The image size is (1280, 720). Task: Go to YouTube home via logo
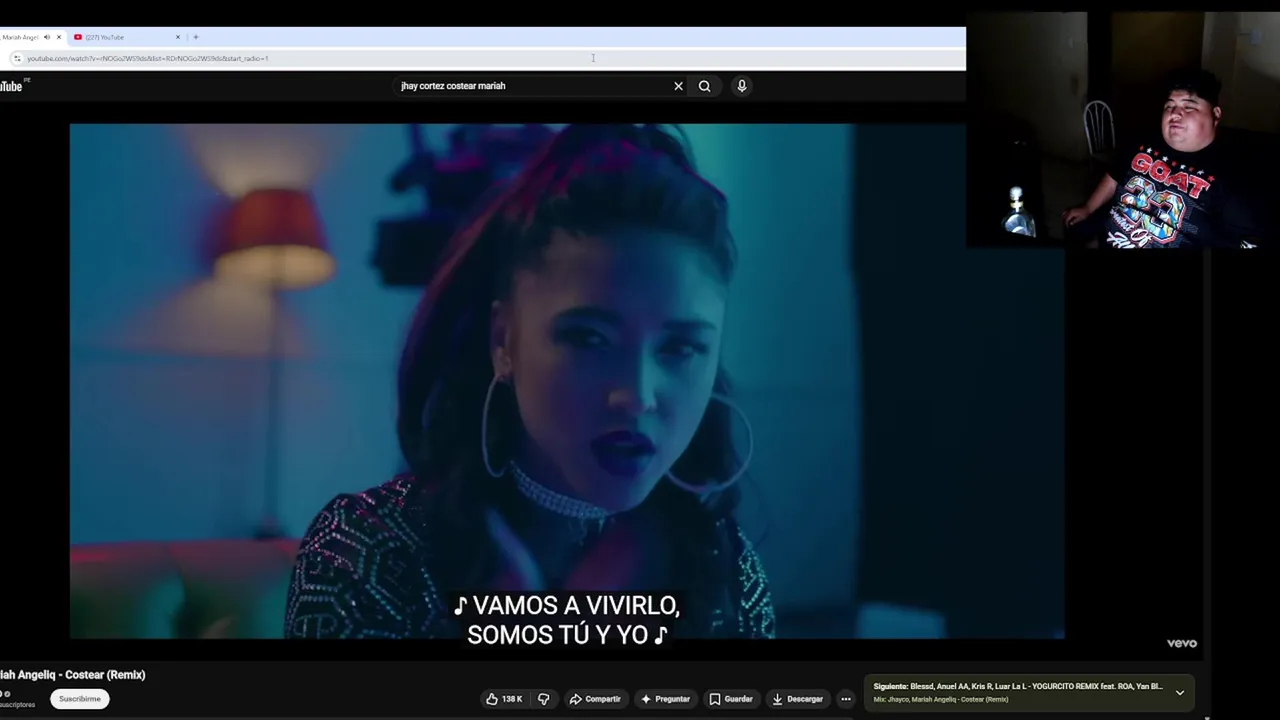click(x=12, y=86)
